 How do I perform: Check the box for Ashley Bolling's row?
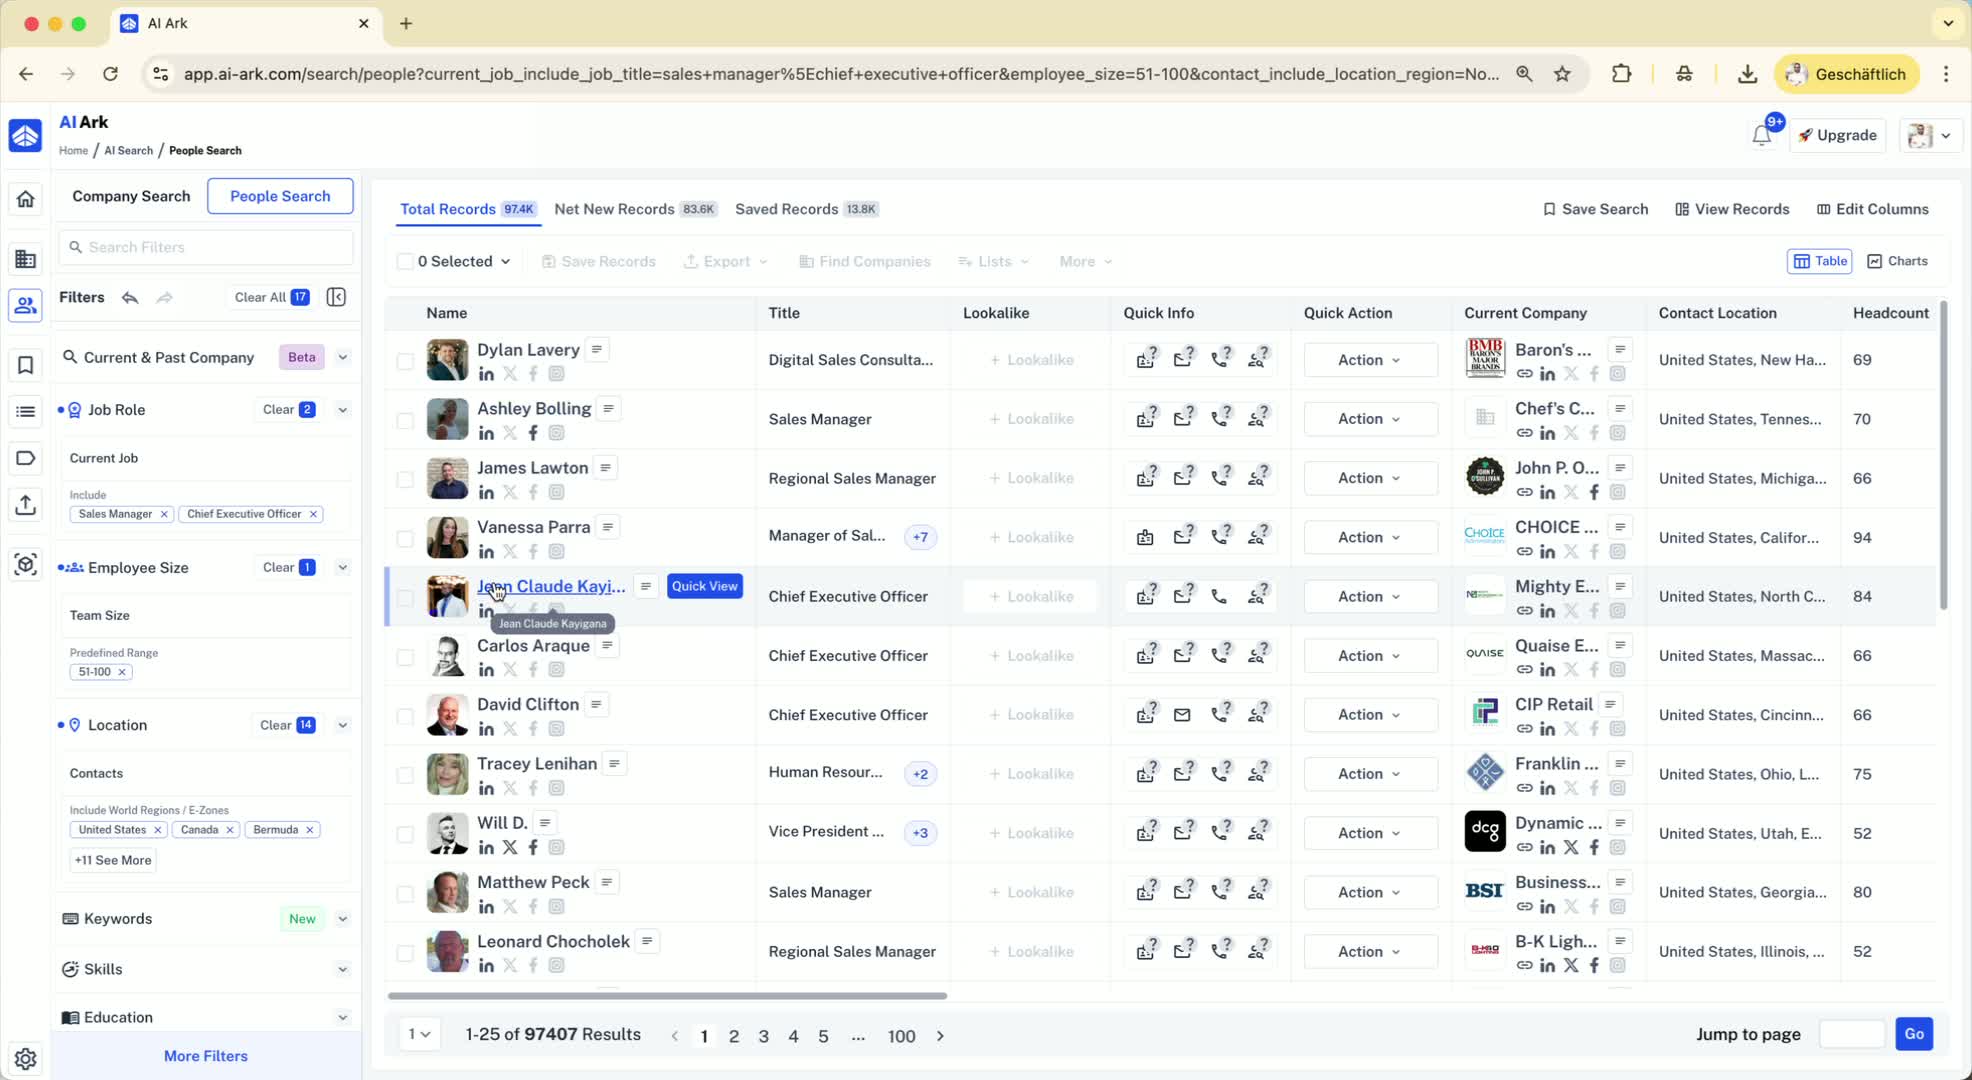click(405, 420)
